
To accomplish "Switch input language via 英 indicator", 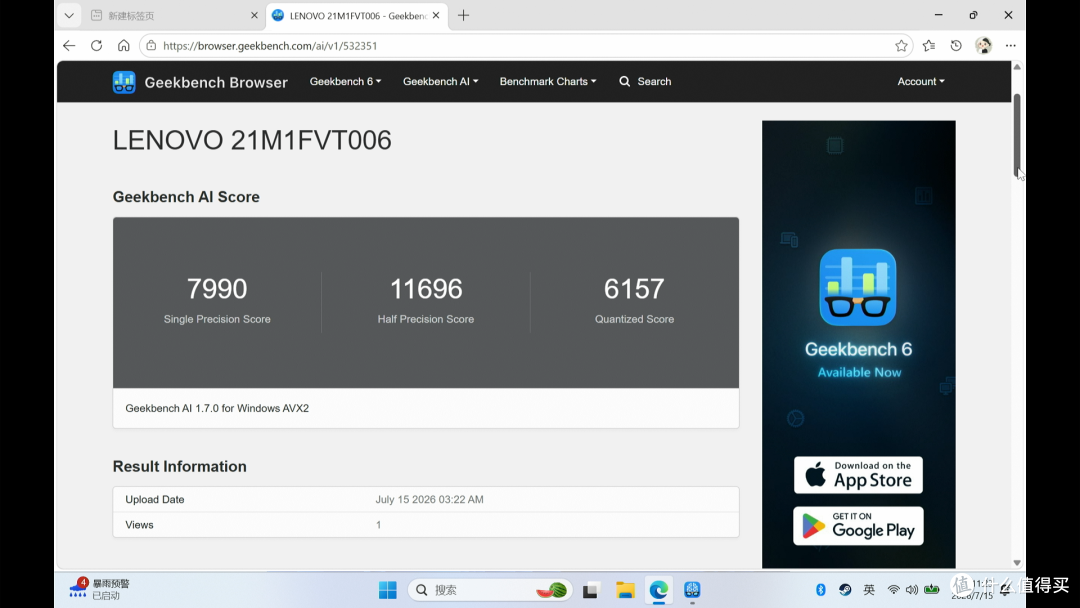I will [869, 589].
